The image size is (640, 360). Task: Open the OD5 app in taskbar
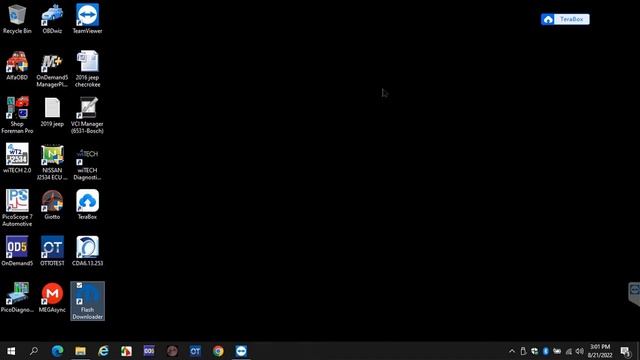[149, 351]
